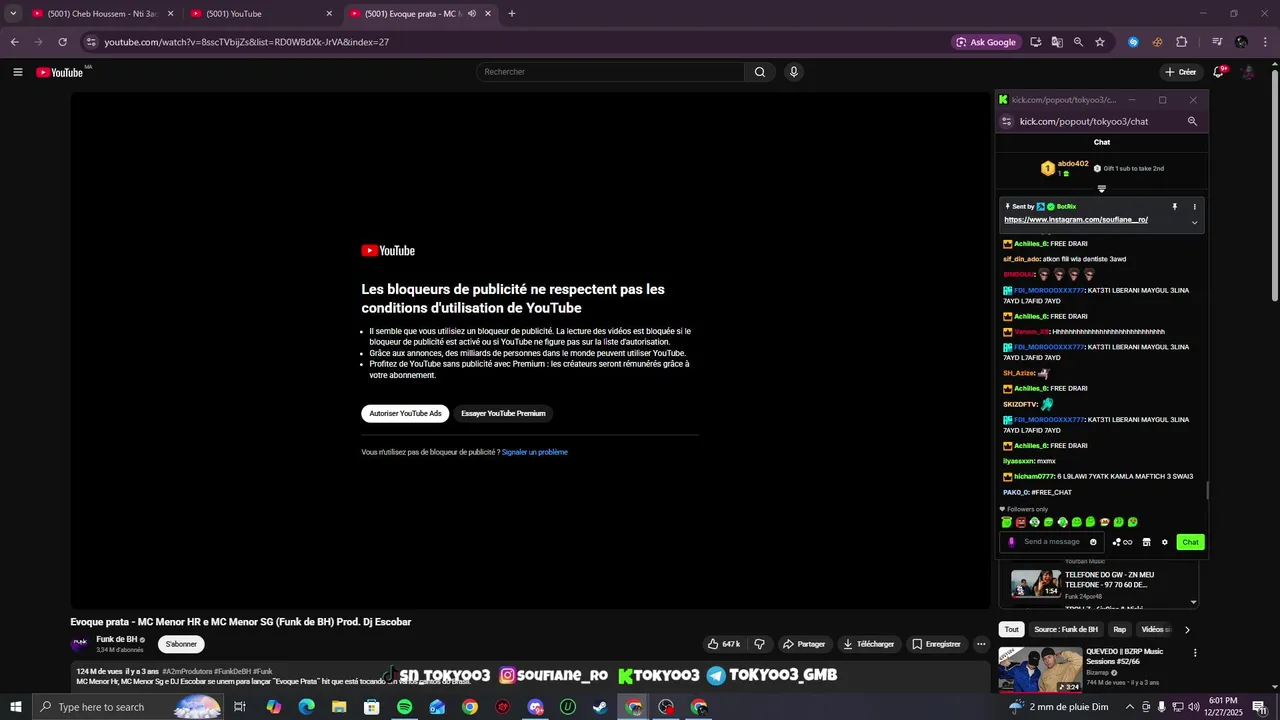Send message with green Chat button
Viewport: 1280px width, 720px height.
(1190, 542)
